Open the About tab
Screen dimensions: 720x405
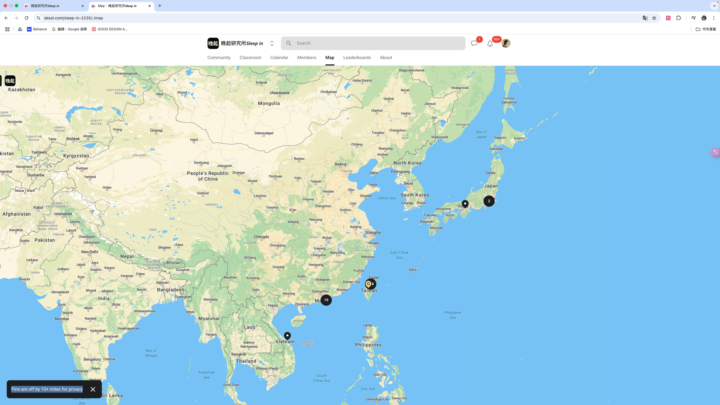(386, 57)
